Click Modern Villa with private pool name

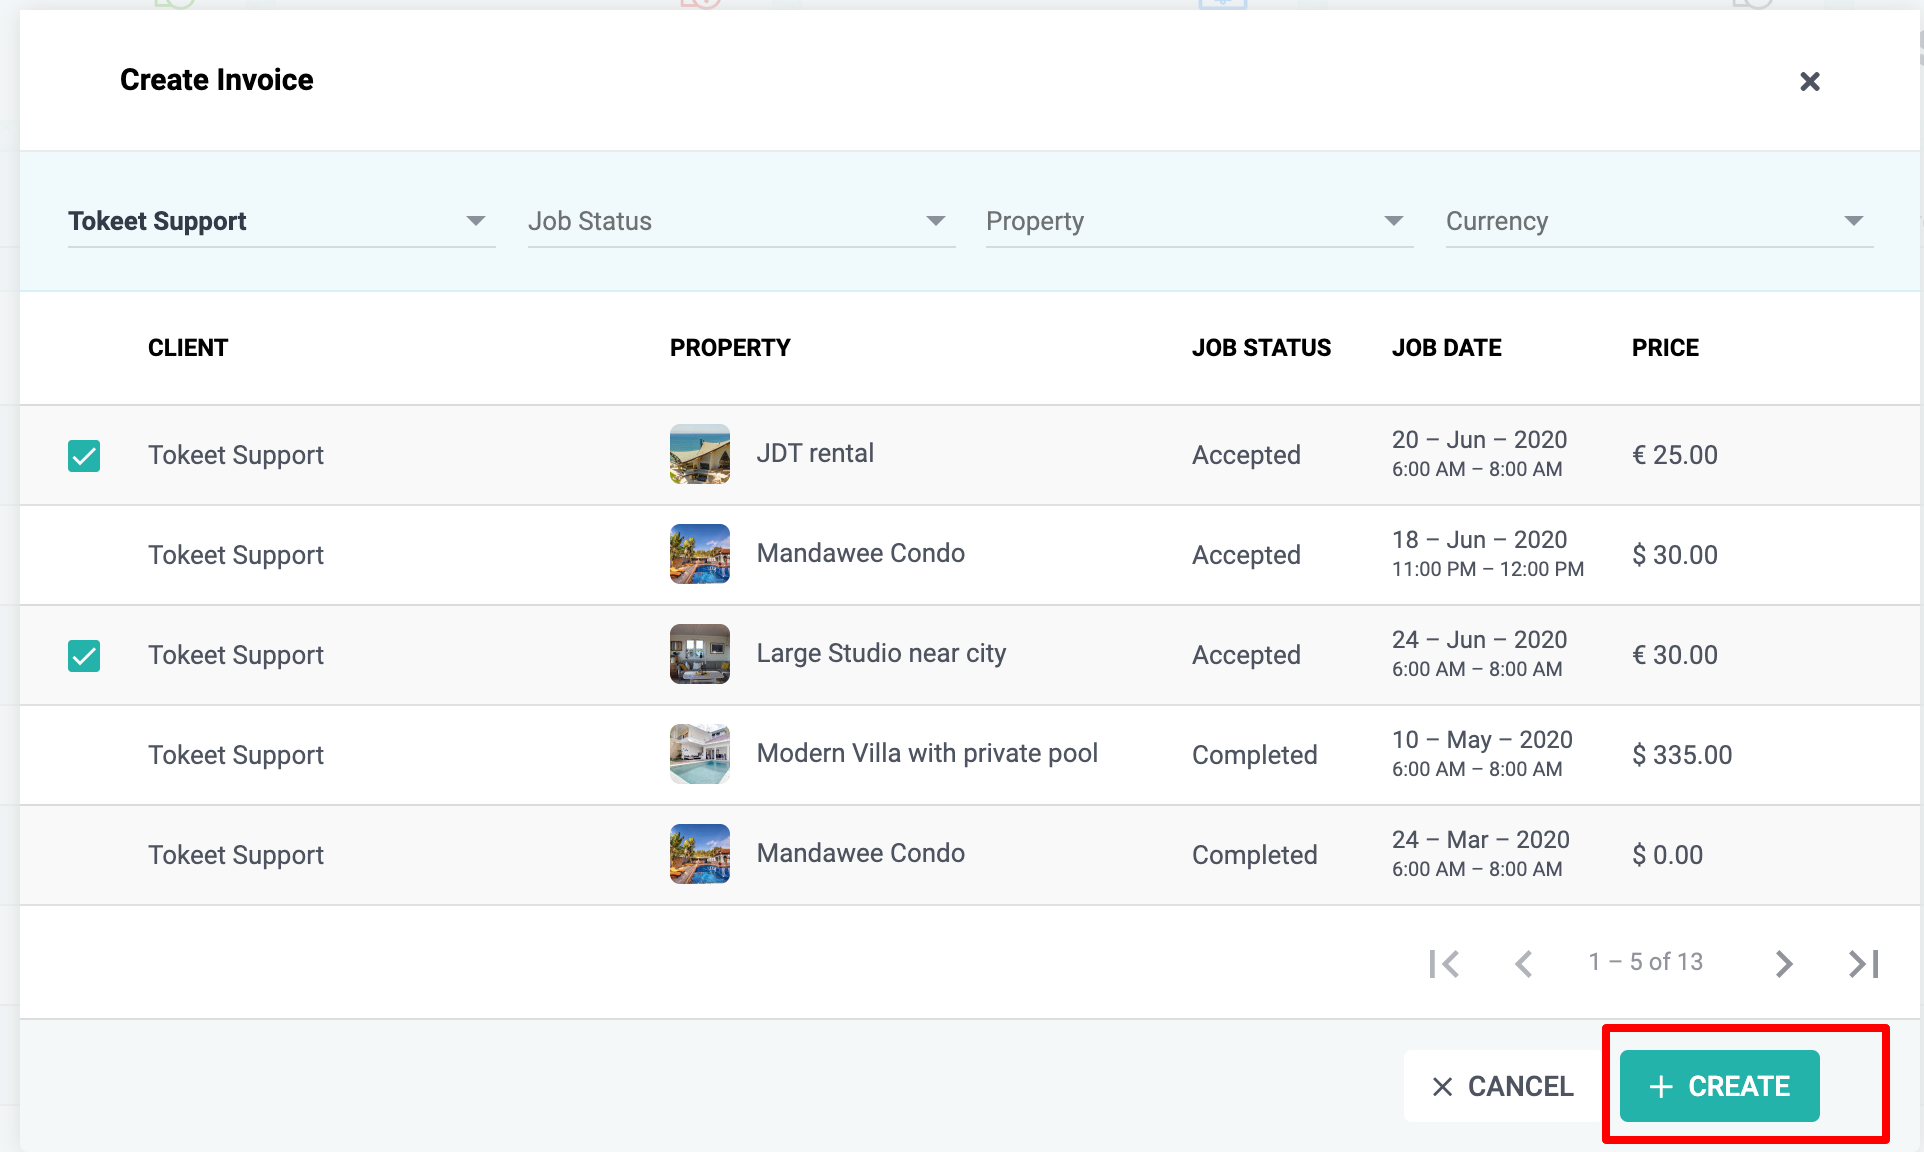coord(927,753)
